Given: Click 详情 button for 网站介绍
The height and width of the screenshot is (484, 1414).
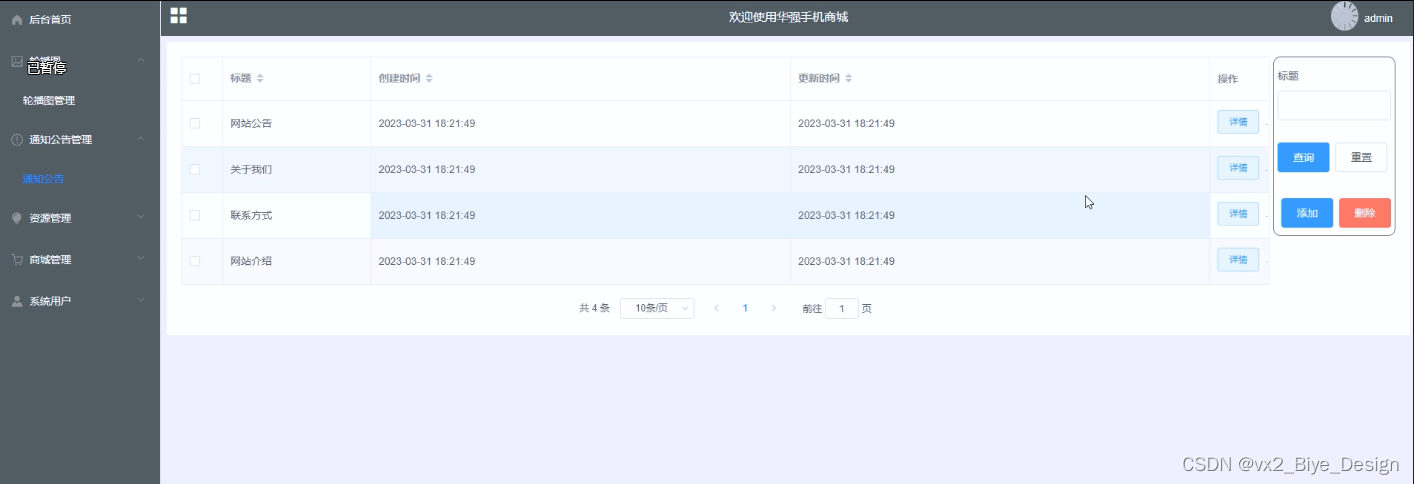Looking at the screenshot, I should point(1238,260).
